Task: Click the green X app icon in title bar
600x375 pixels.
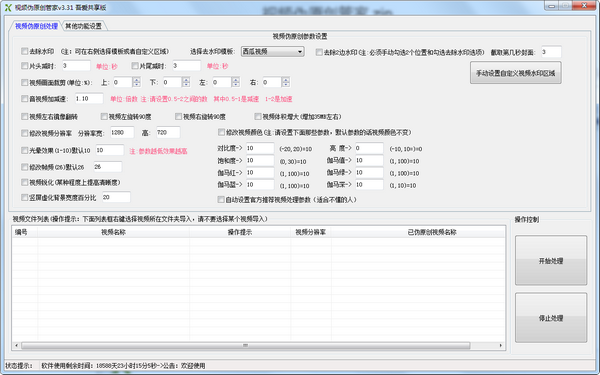Action: (x=8, y=7)
